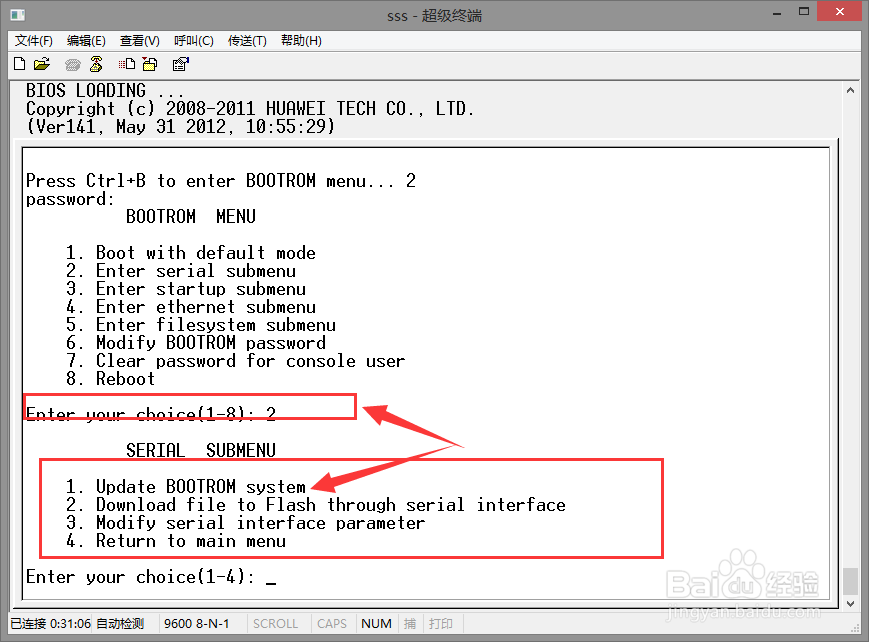
Task: Open the 传送(T) menu
Action: (247, 41)
